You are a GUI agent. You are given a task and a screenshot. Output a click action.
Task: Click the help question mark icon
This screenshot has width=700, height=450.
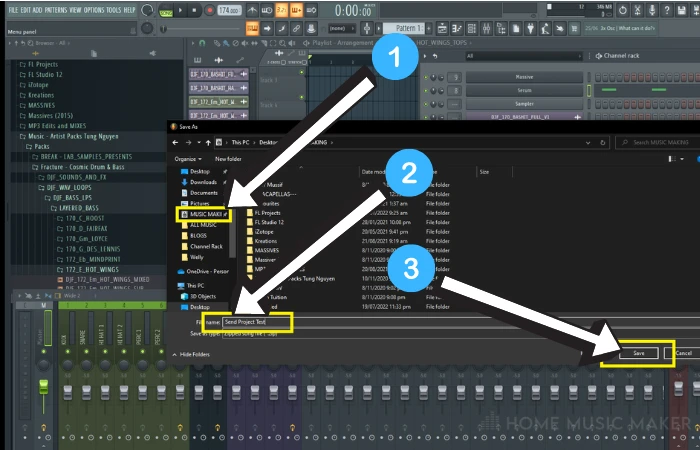coord(667,10)
